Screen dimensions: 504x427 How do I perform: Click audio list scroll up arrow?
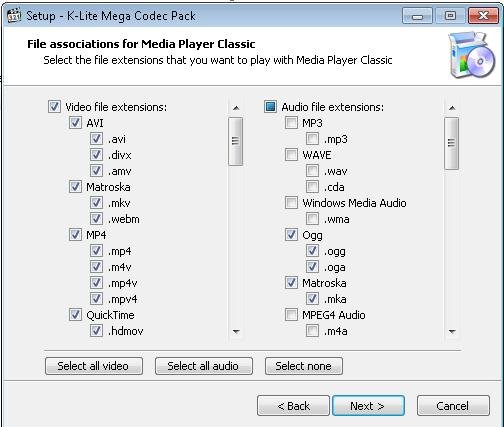[452, 108]
